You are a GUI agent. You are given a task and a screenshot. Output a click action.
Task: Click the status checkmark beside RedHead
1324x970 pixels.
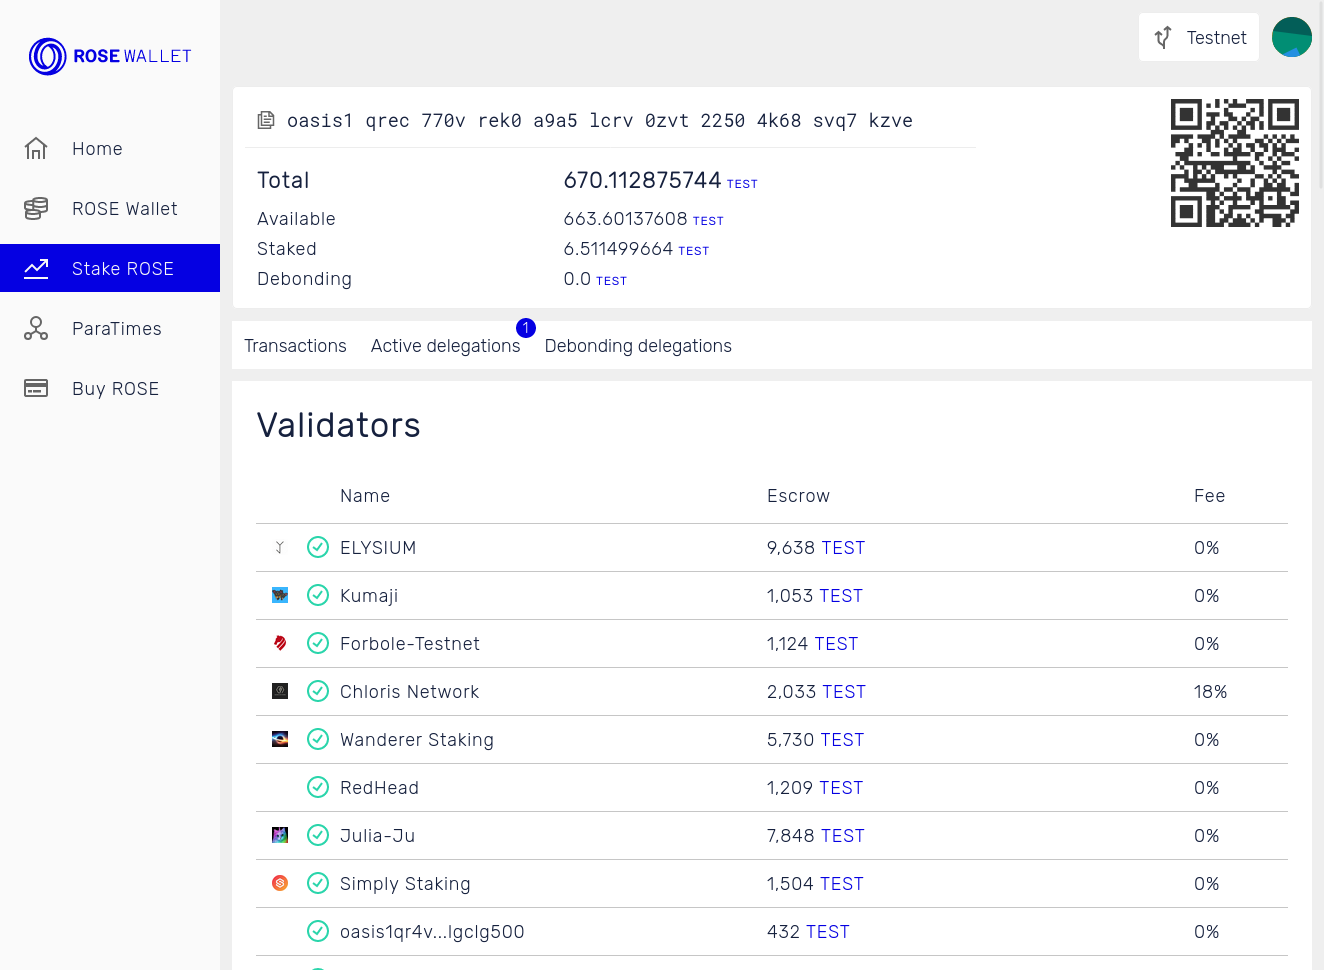click(318, 788)
